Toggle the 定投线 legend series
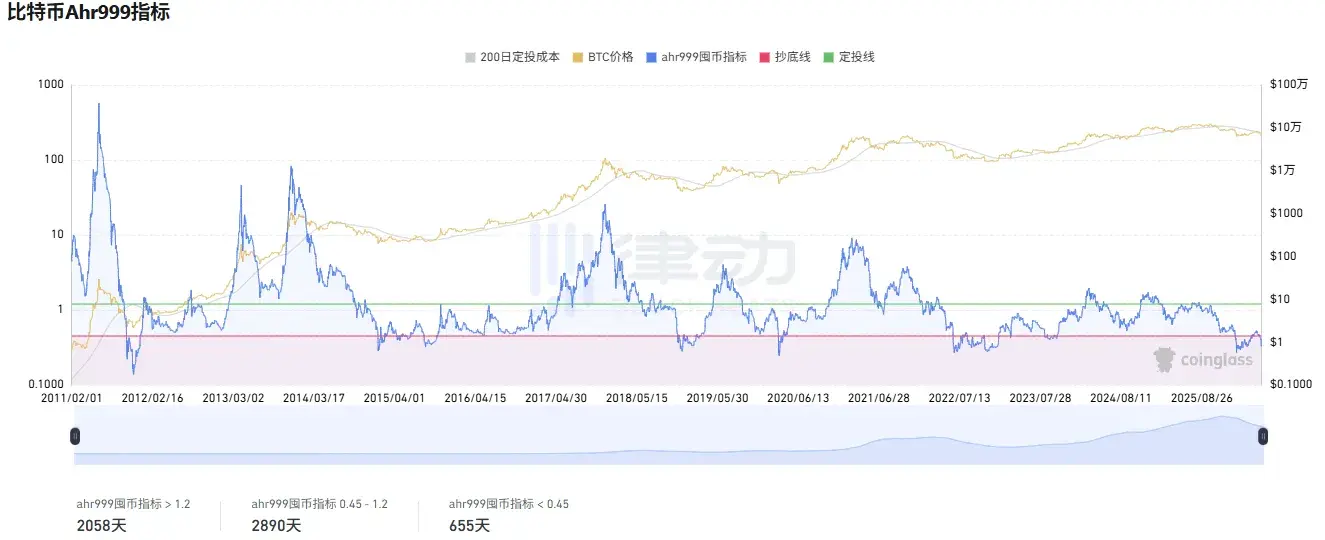 click(849, 57)
